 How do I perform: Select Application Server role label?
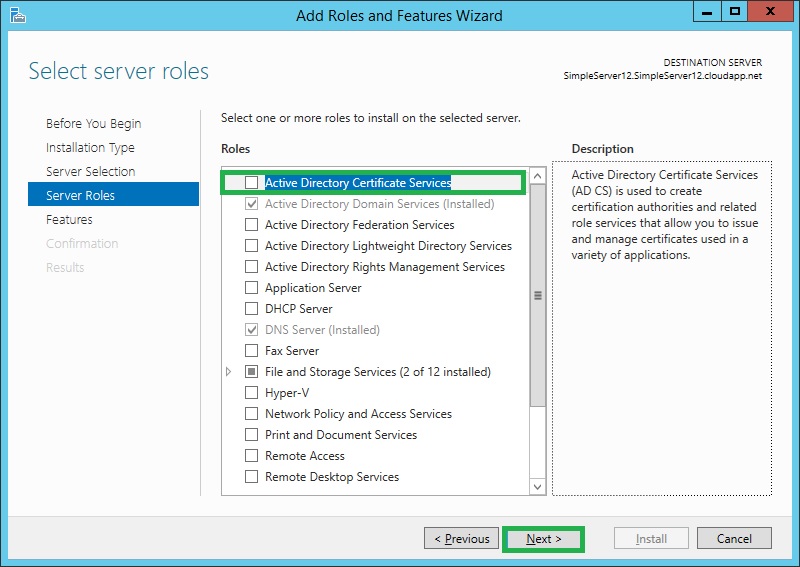point(313,288)
